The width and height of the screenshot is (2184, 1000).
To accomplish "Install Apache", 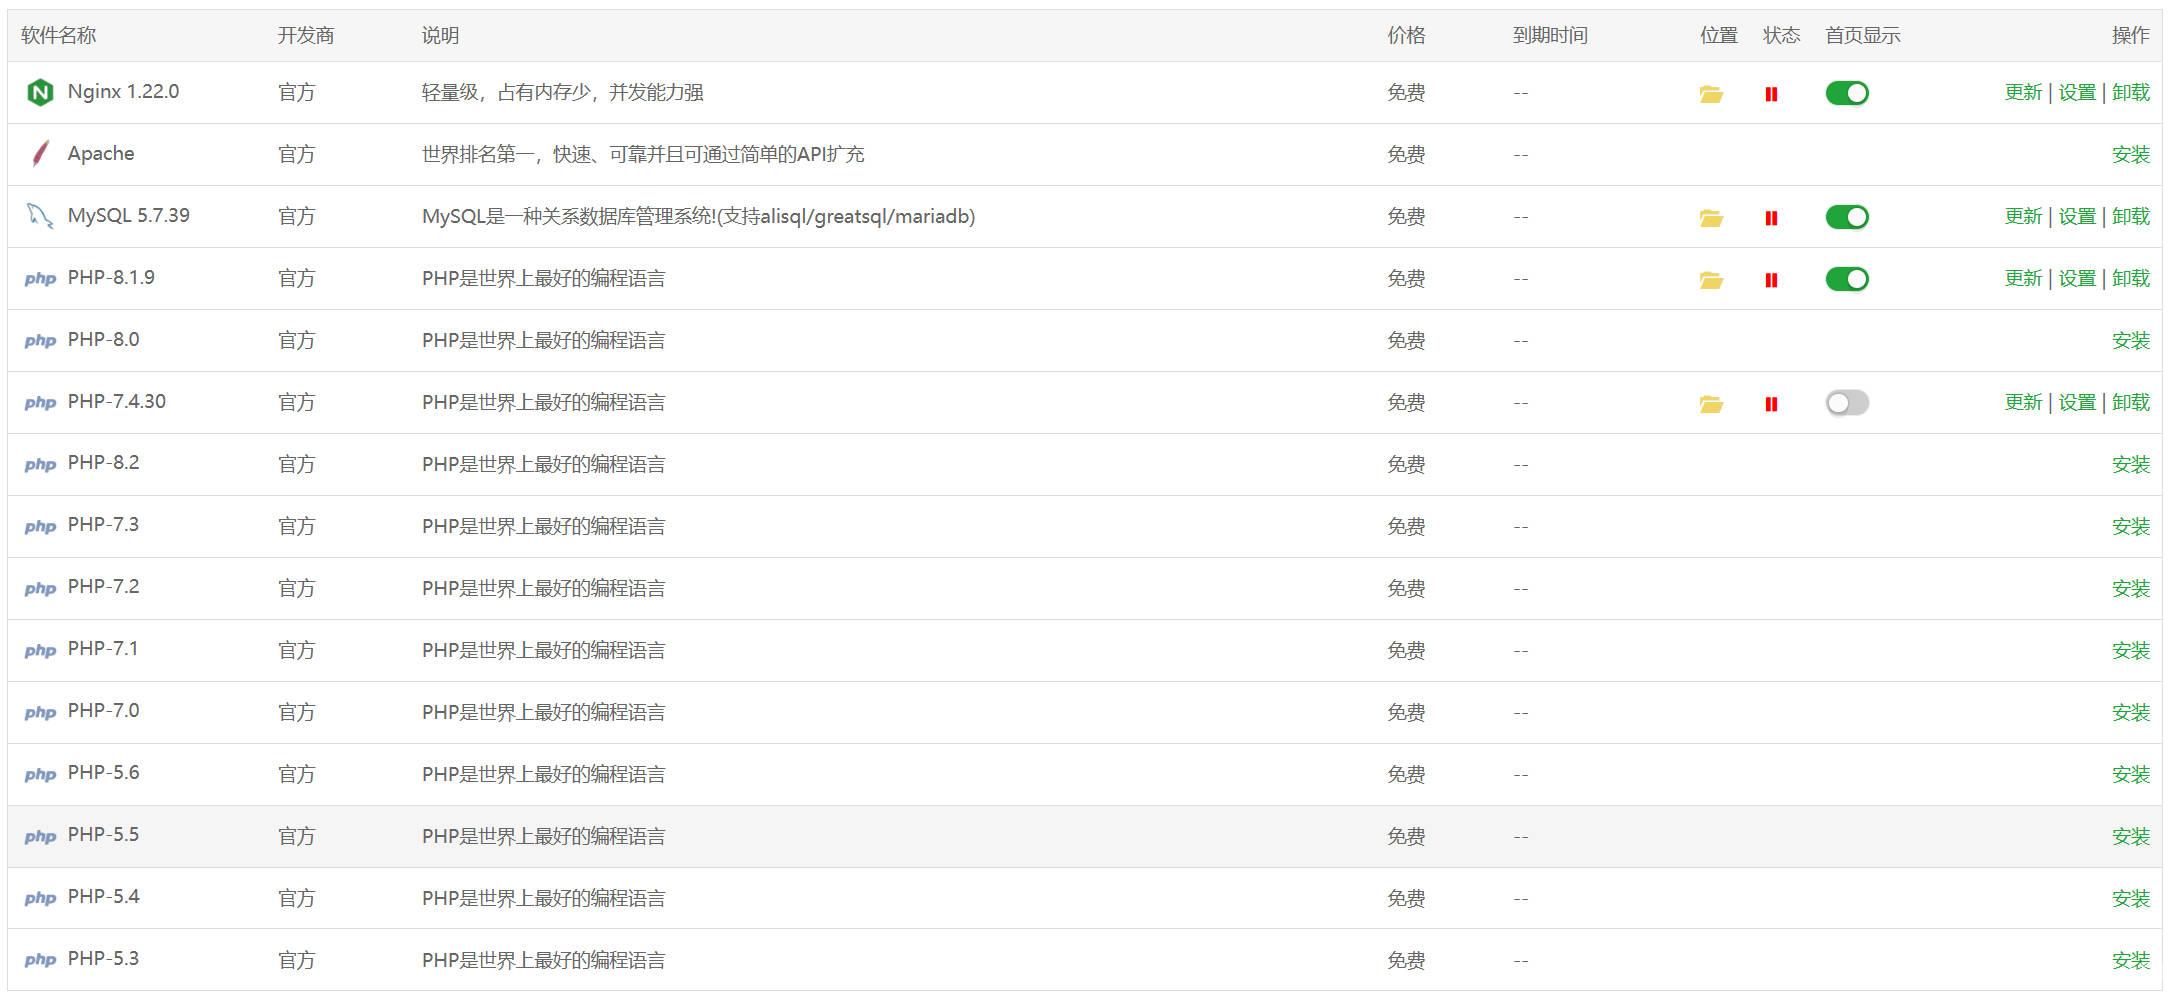I will pyautogui.click(x=2131, y=155).
